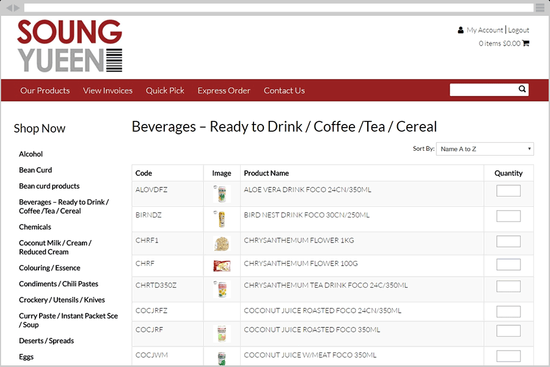Click the quantity field for Chrysanthemum Flower 1KG

coord(508,241)
